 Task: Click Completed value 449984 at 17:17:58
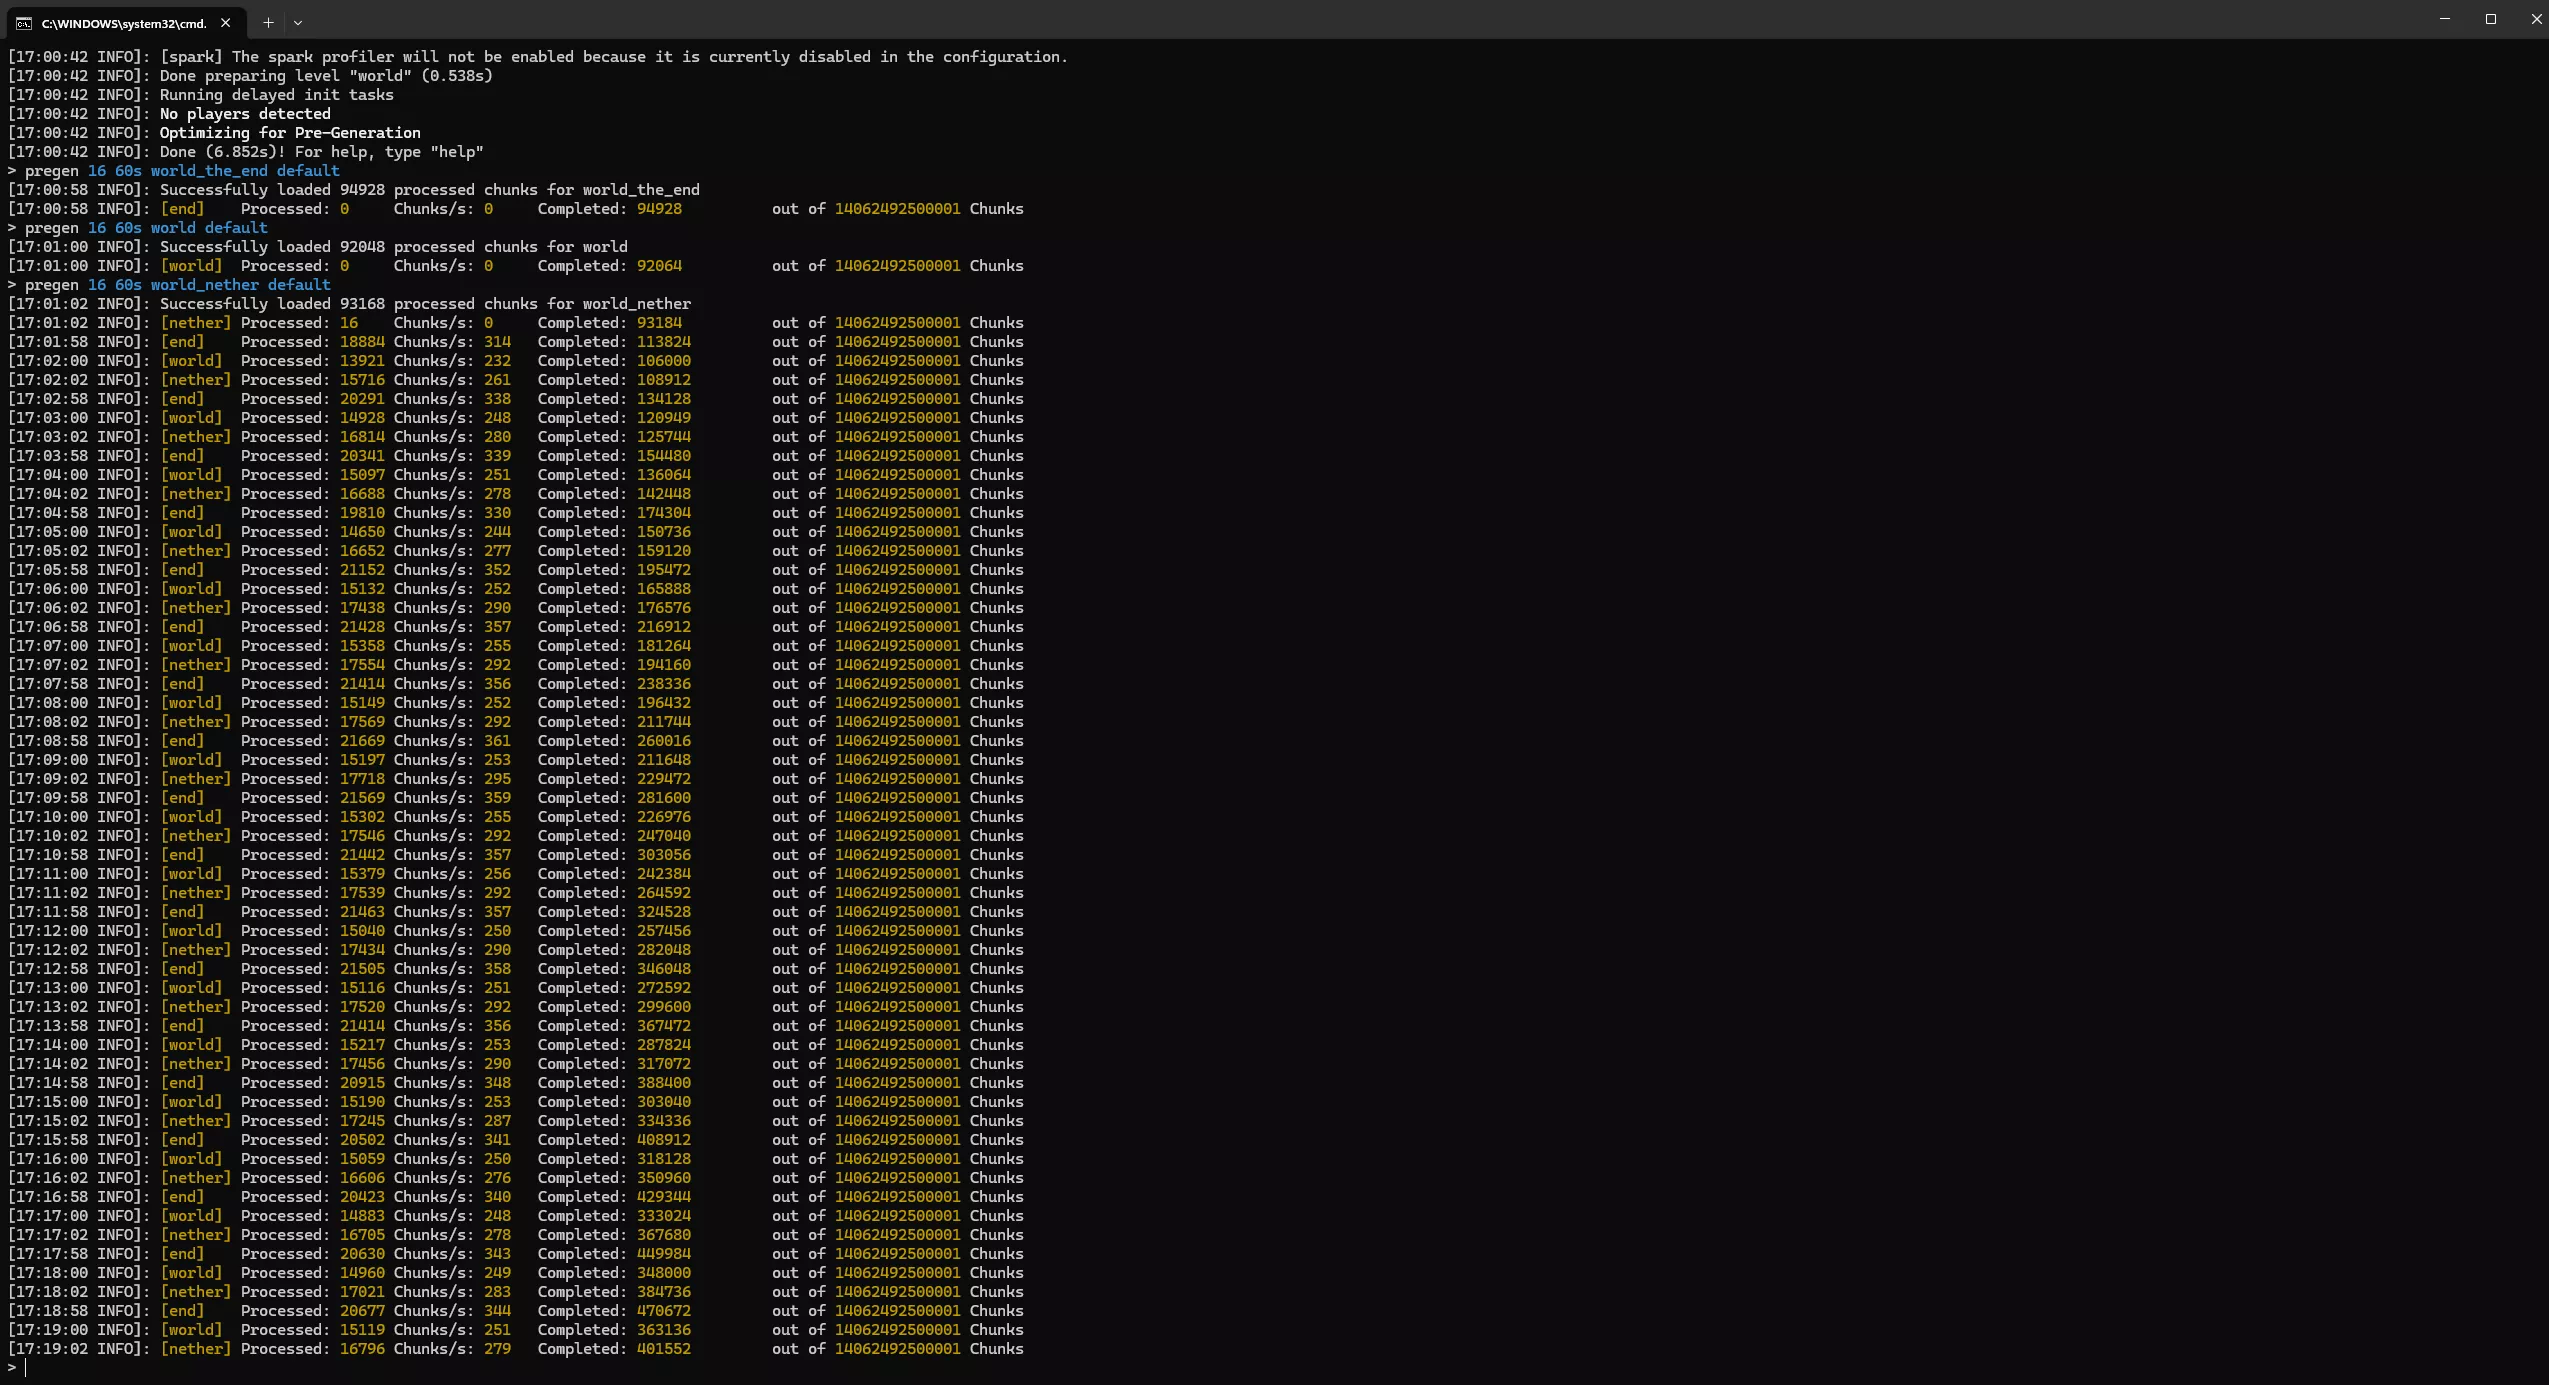tap(664, 1254)
